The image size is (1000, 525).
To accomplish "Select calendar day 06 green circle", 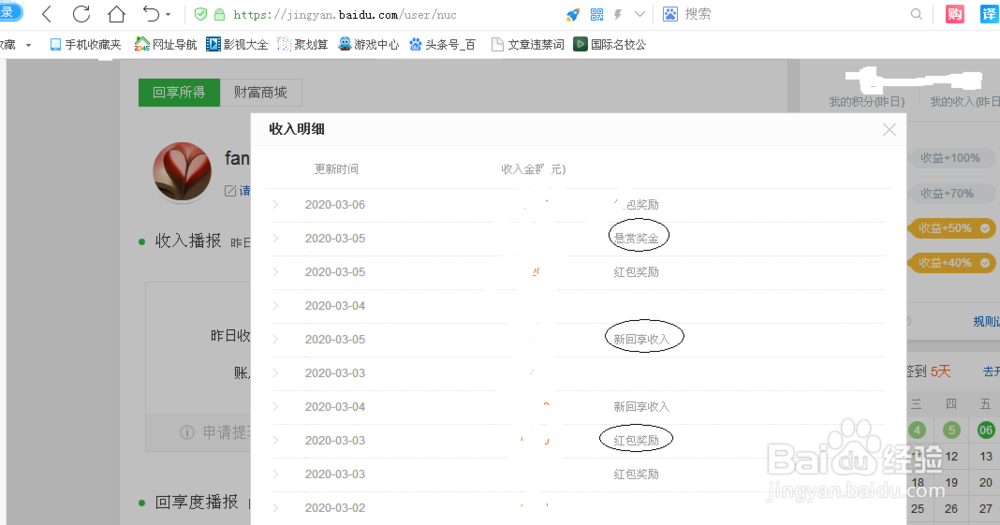I will pyautogui.click(x=985, y=430).
